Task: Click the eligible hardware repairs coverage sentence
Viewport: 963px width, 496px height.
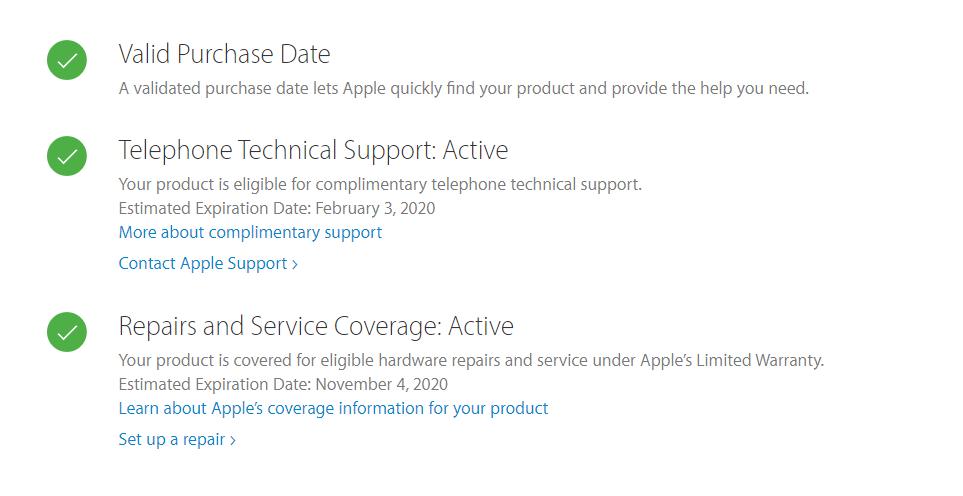Action: [x=471, y=360]
